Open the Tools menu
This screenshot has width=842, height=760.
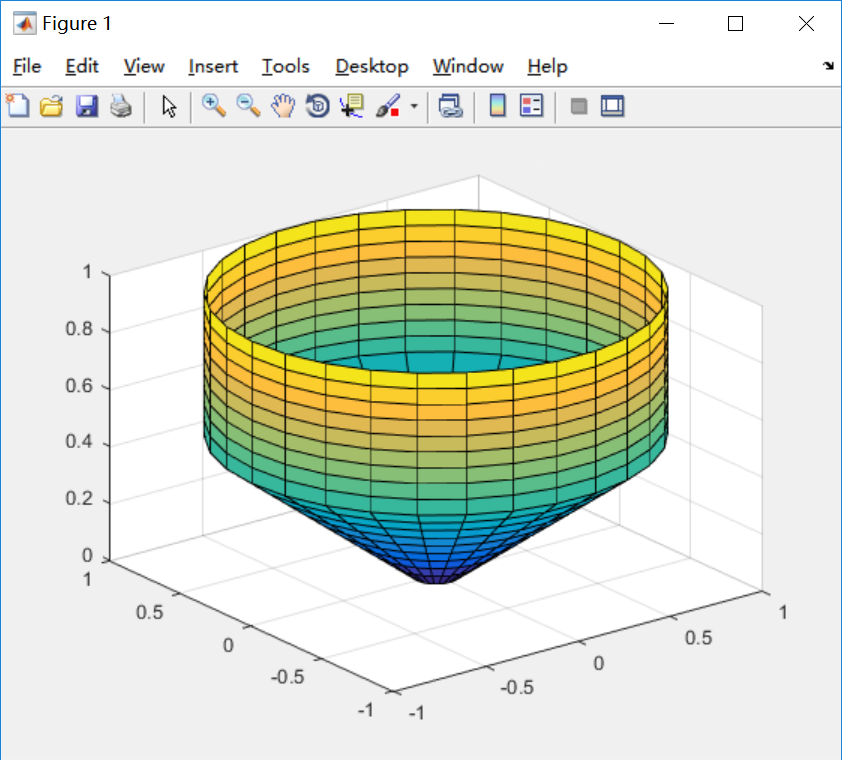point(286,67)
